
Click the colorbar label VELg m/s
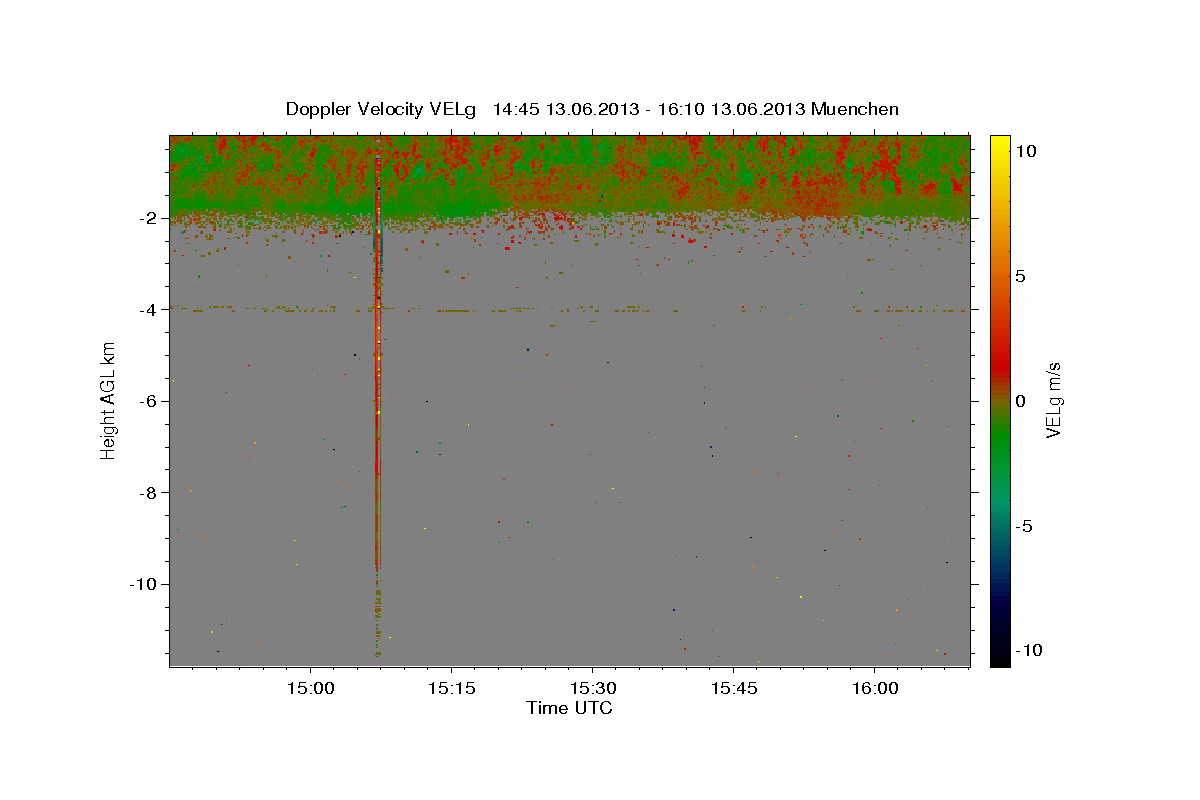coord(1053,400)
